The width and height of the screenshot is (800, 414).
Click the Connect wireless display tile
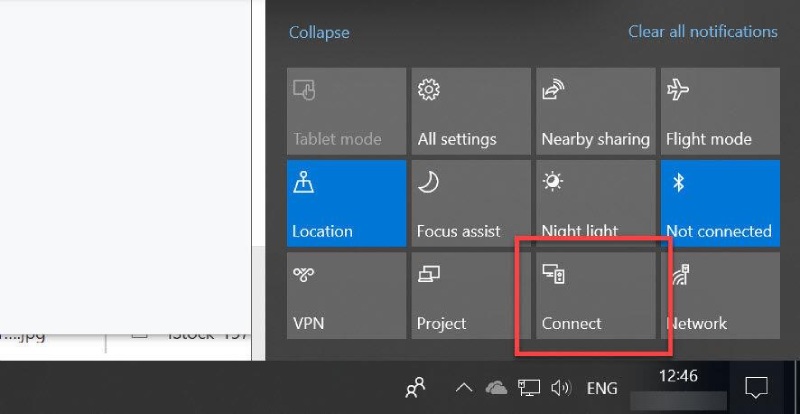[595, 296]
